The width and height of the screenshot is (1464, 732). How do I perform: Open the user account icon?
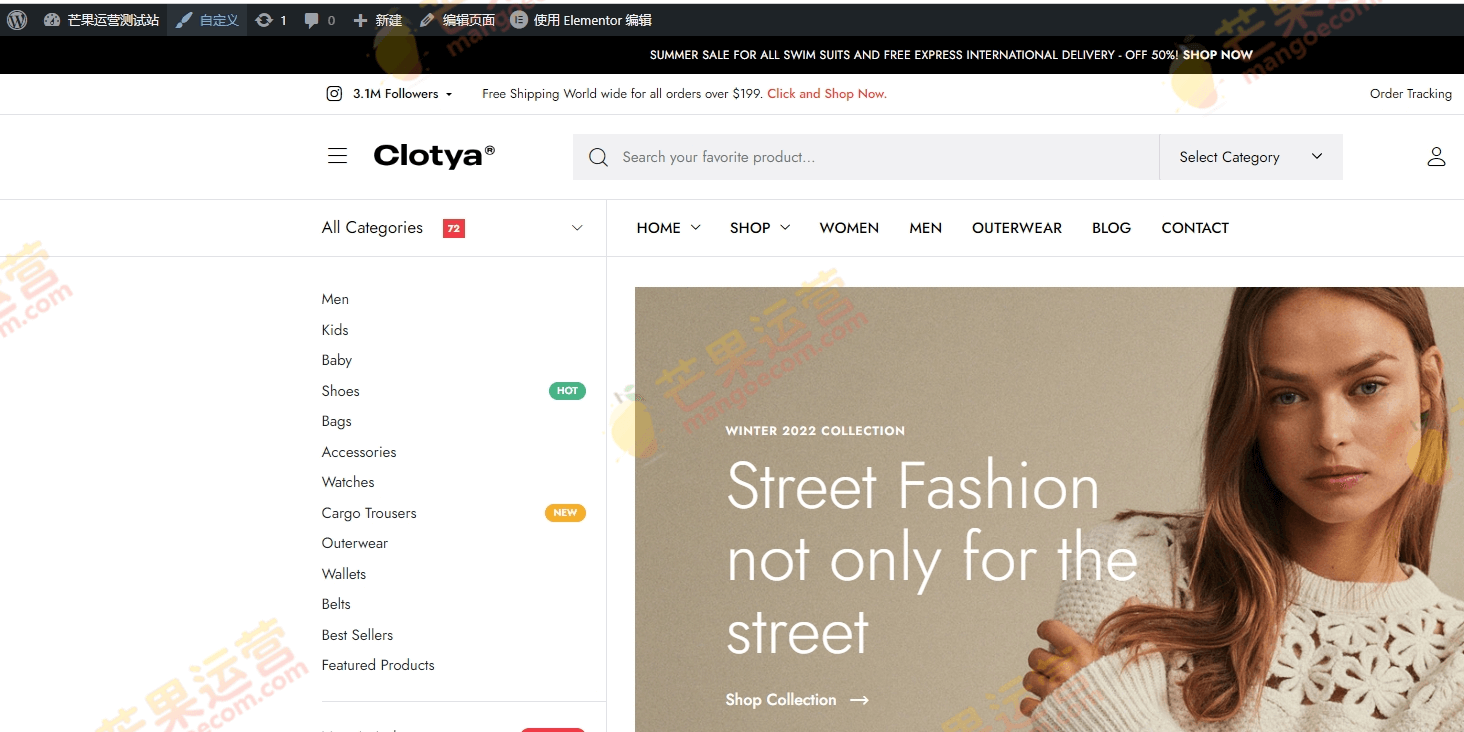[1436, 156]
